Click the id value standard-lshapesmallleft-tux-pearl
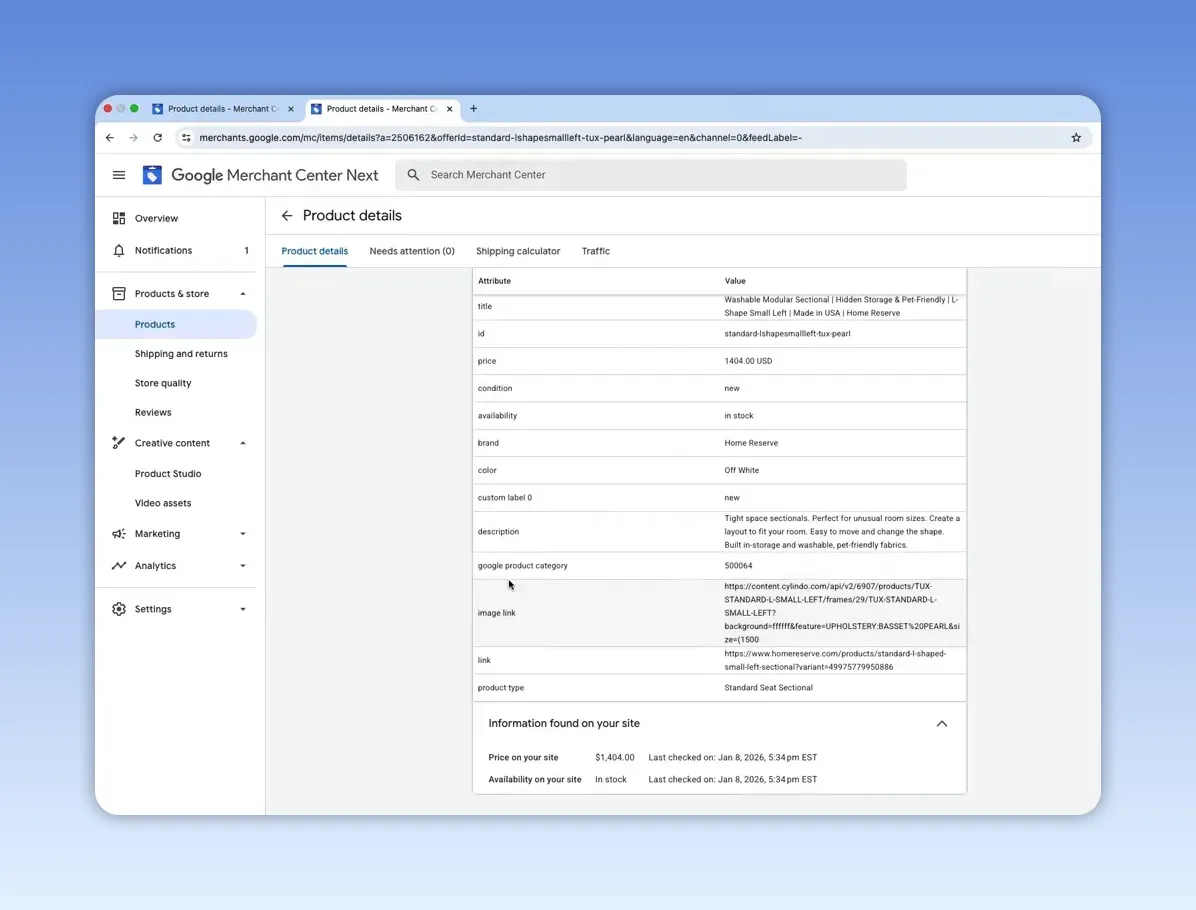1196x910 pixels. coord(787,333)
